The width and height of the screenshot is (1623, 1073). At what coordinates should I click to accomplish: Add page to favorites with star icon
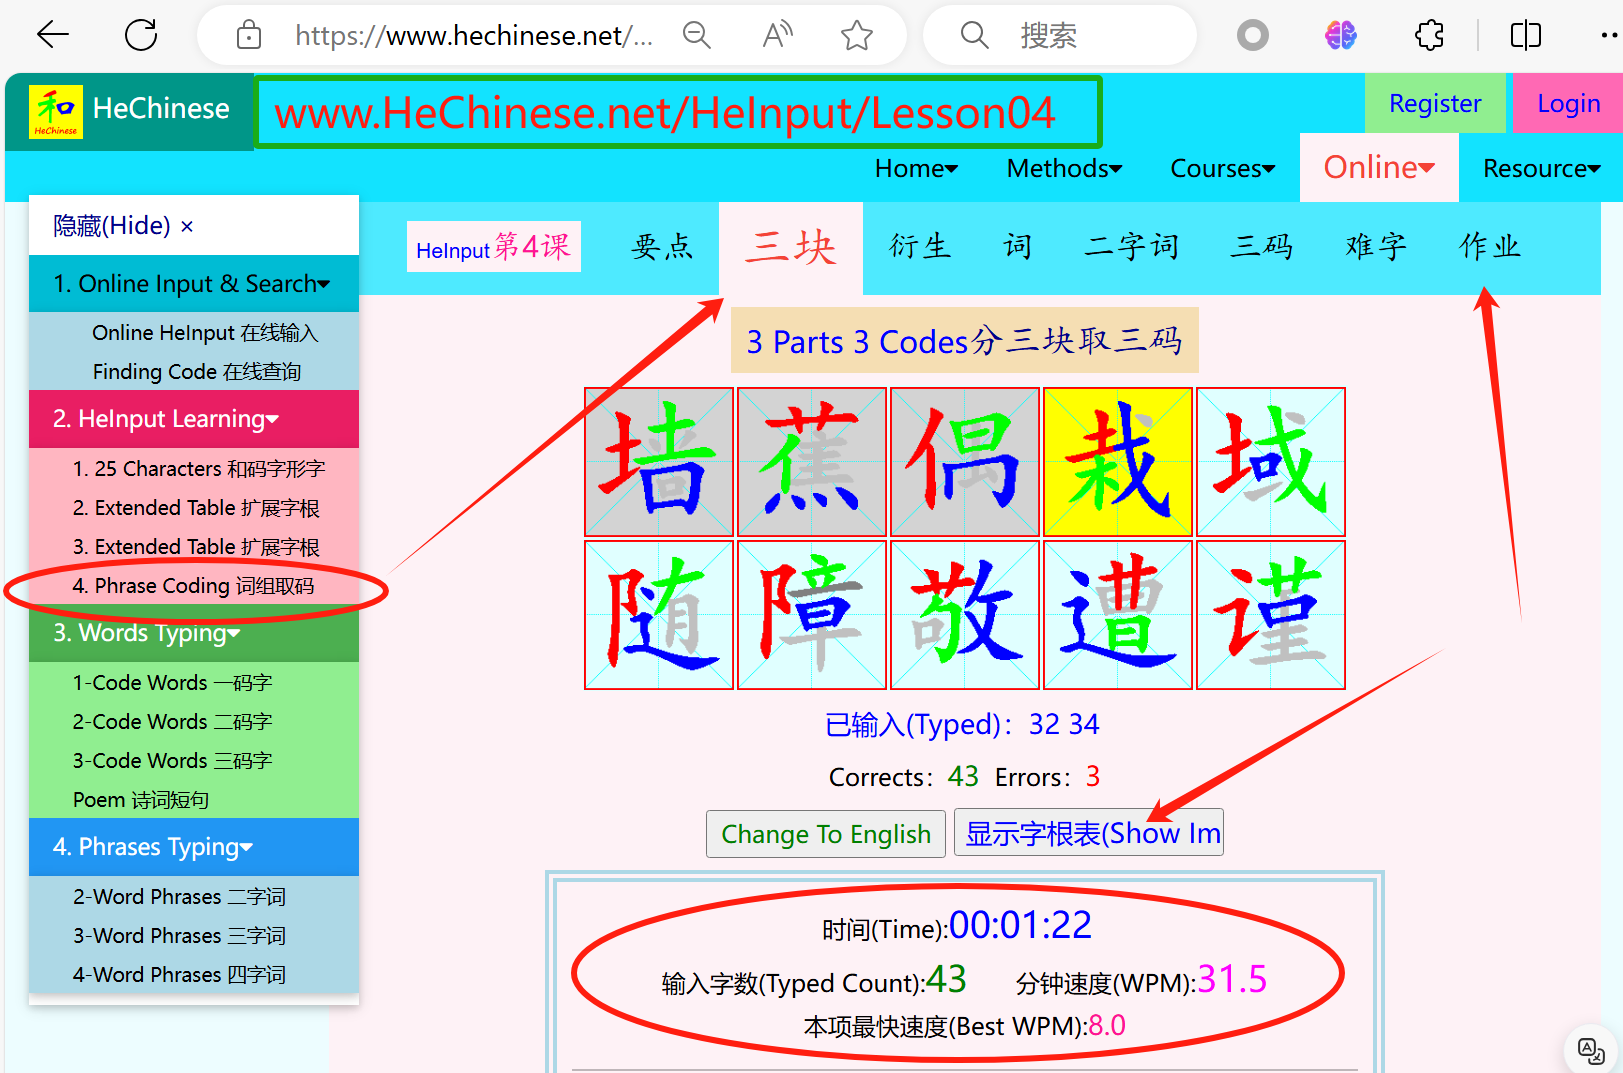(857, 36)
